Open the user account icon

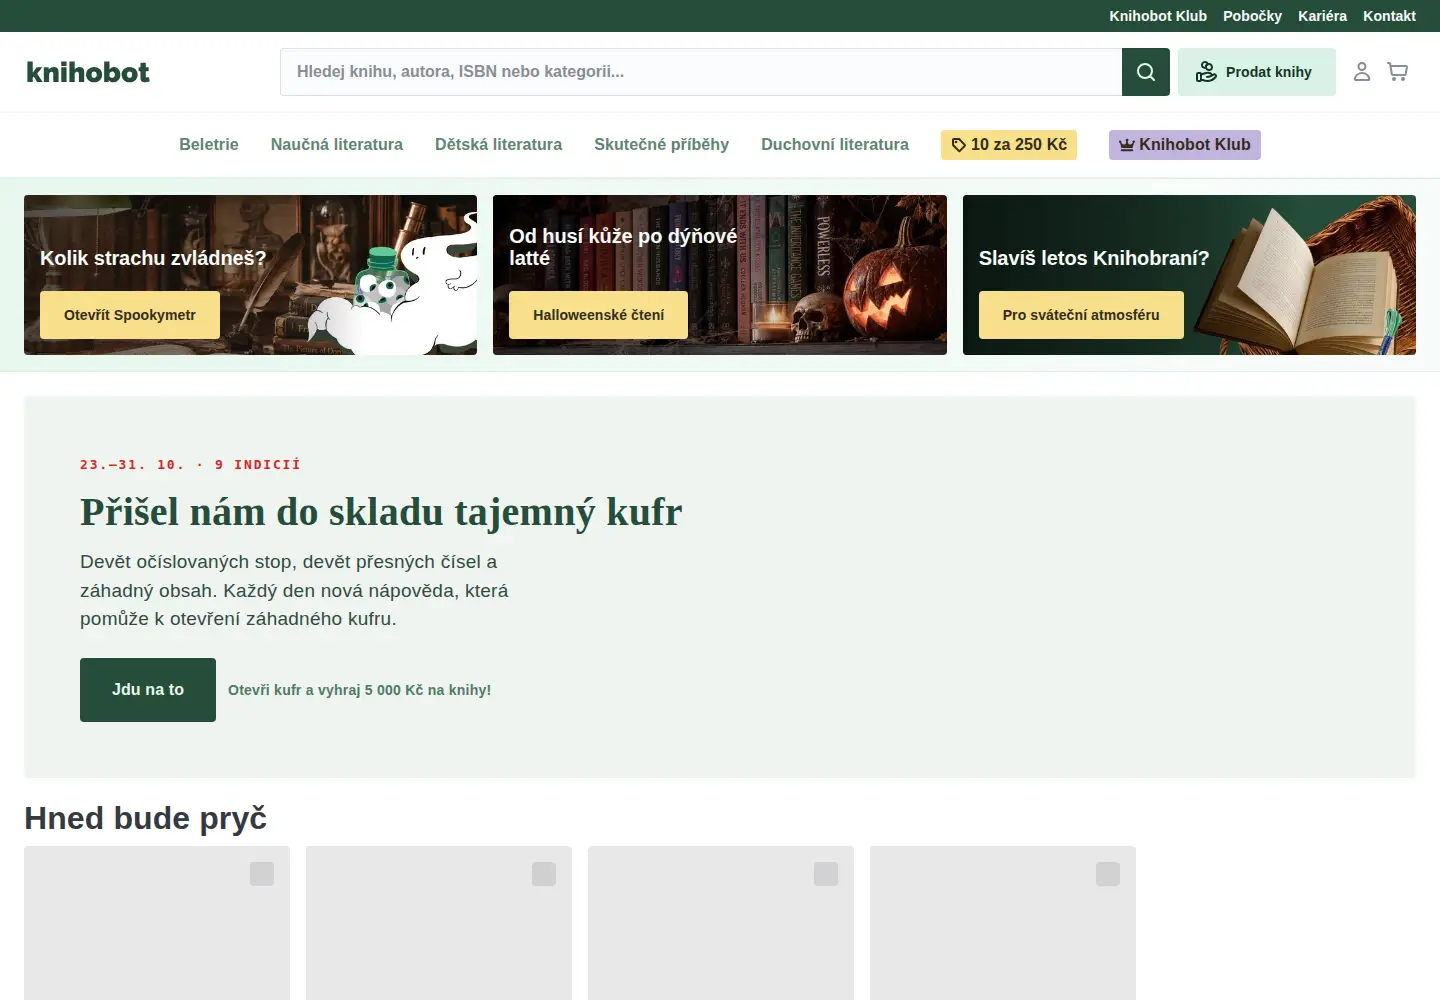(1362, 72)
